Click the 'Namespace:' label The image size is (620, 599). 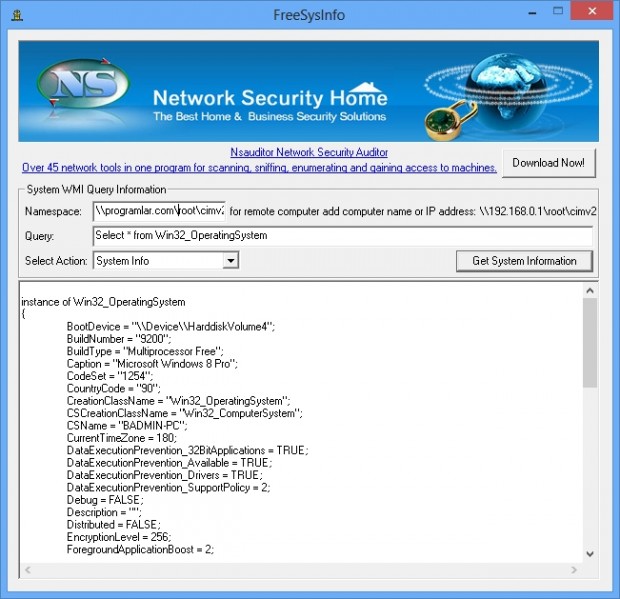(x=53, y=212)
